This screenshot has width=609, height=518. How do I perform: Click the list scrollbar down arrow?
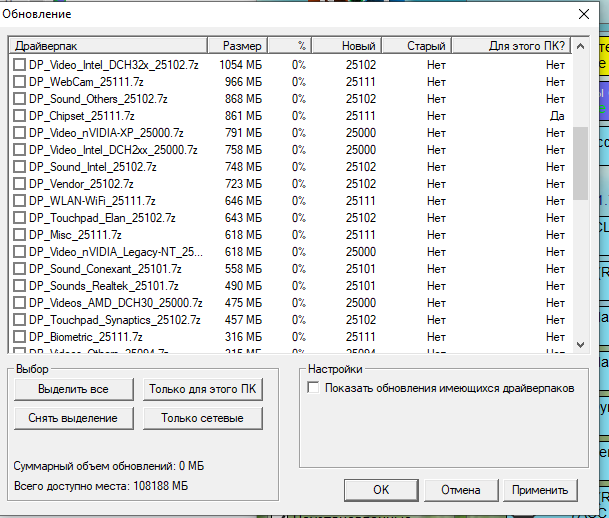click(x=581, y=344)
